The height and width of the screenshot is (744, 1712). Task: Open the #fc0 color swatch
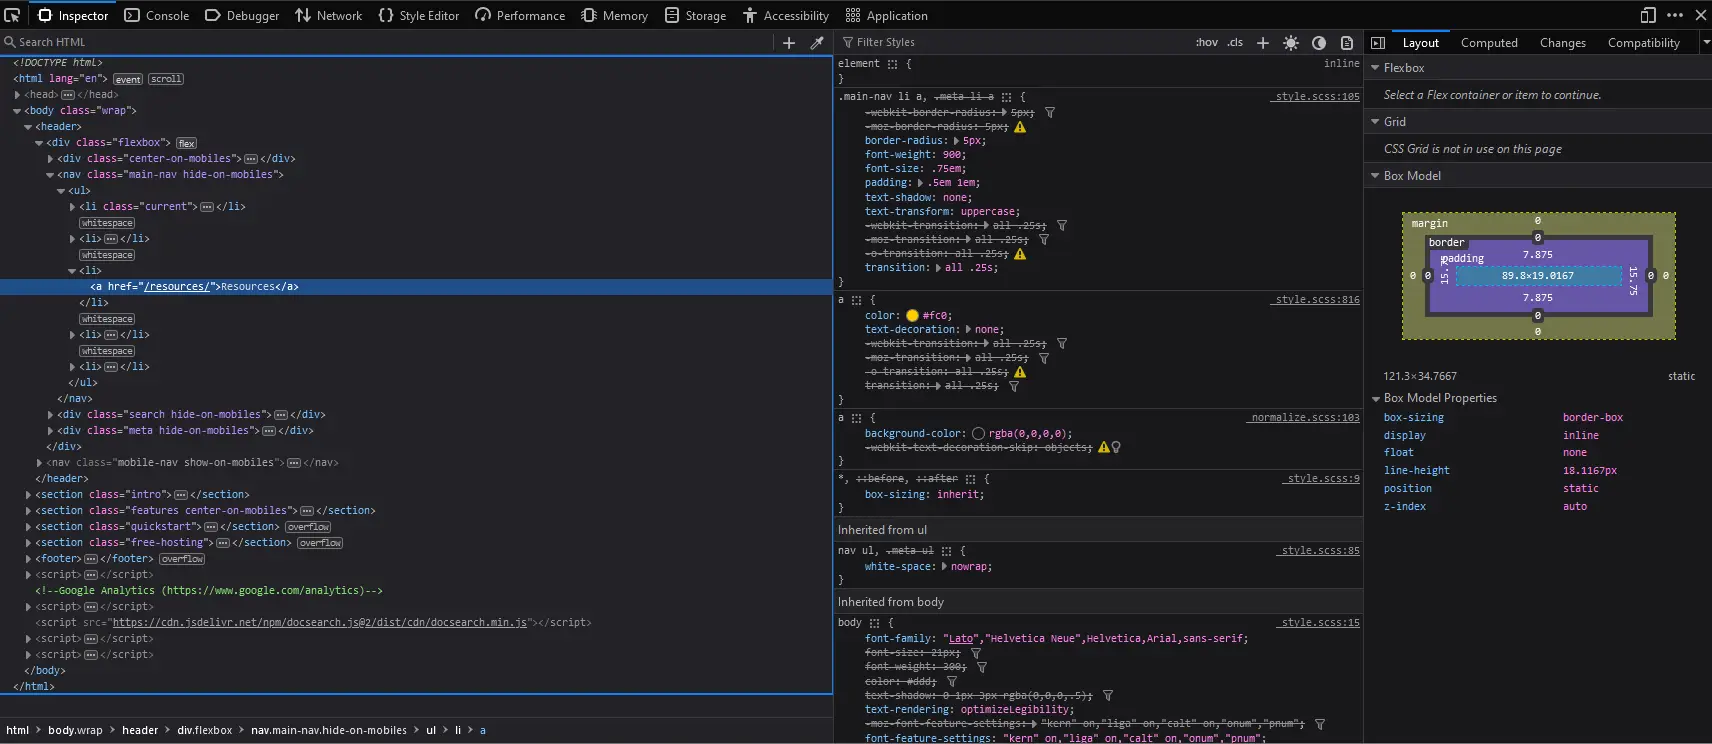point(912,315)
